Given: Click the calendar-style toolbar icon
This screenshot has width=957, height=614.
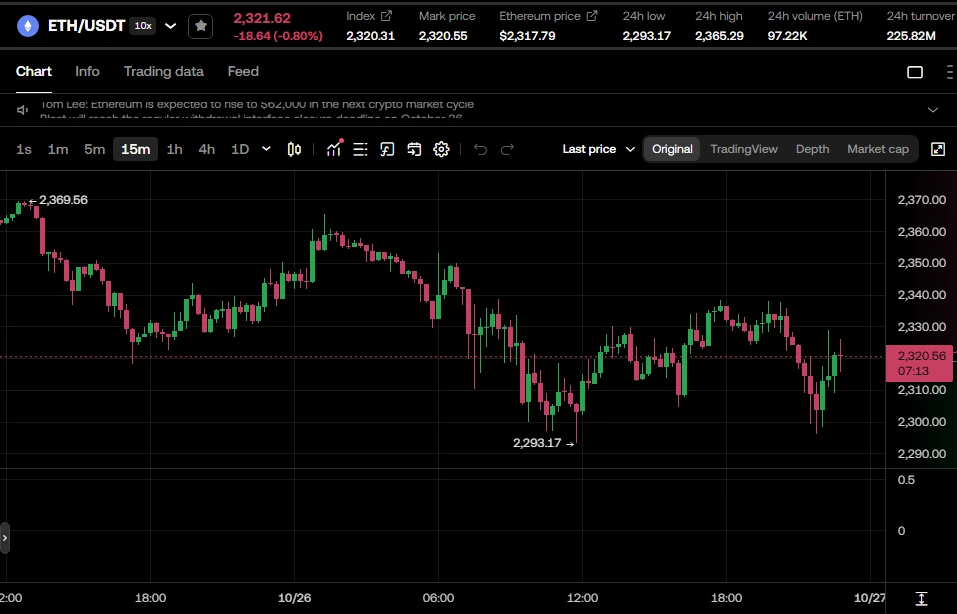Looking at the screenshot, I should [414, 150].
